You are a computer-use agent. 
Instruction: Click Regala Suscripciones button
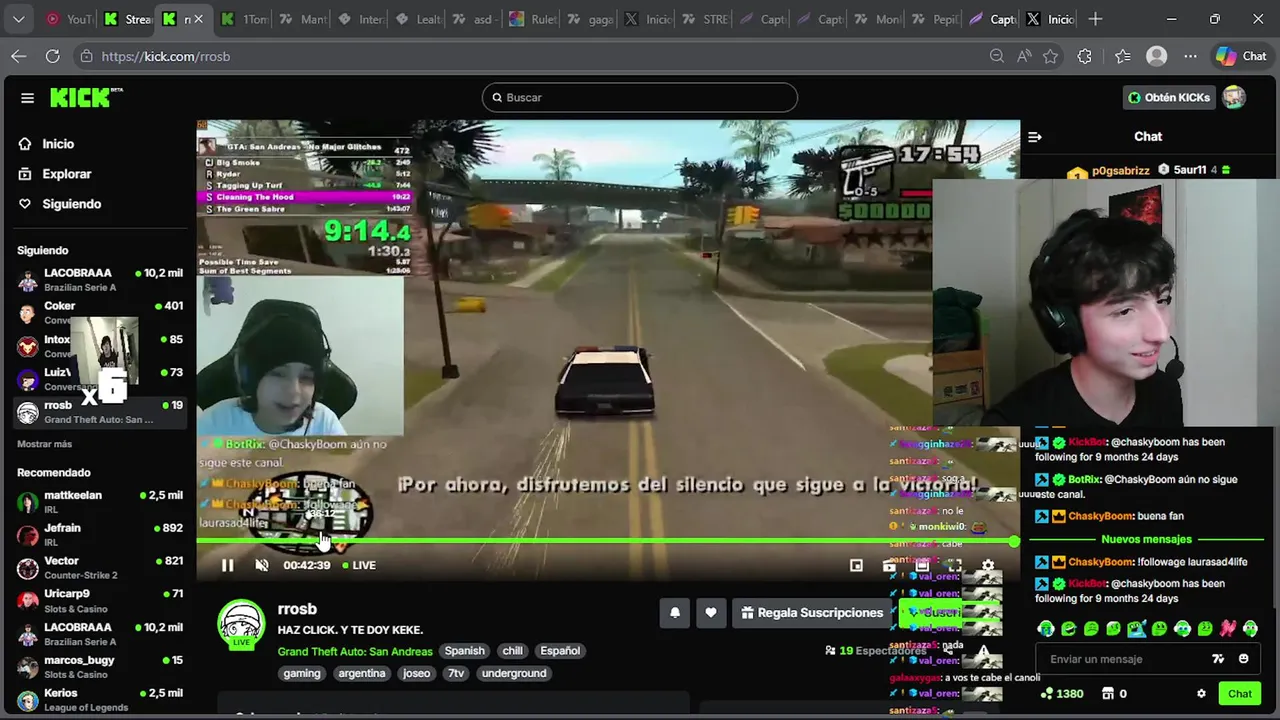click(812, 613)
